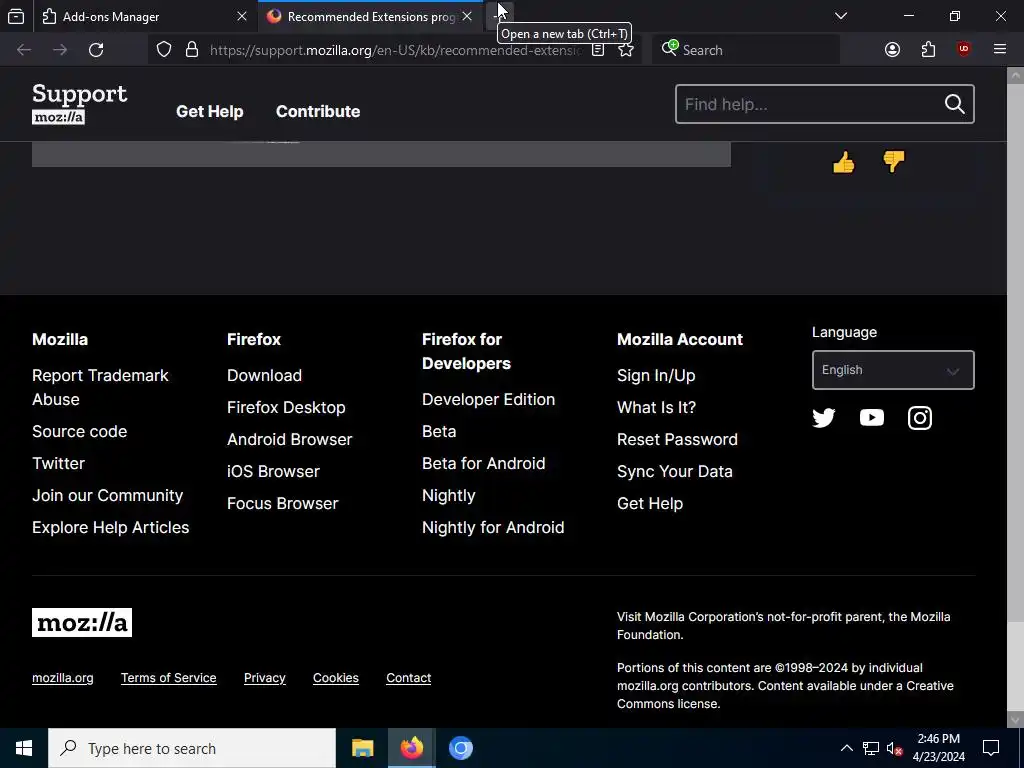
Task: Open the Nightly for Android link
Action: (493, 528)
